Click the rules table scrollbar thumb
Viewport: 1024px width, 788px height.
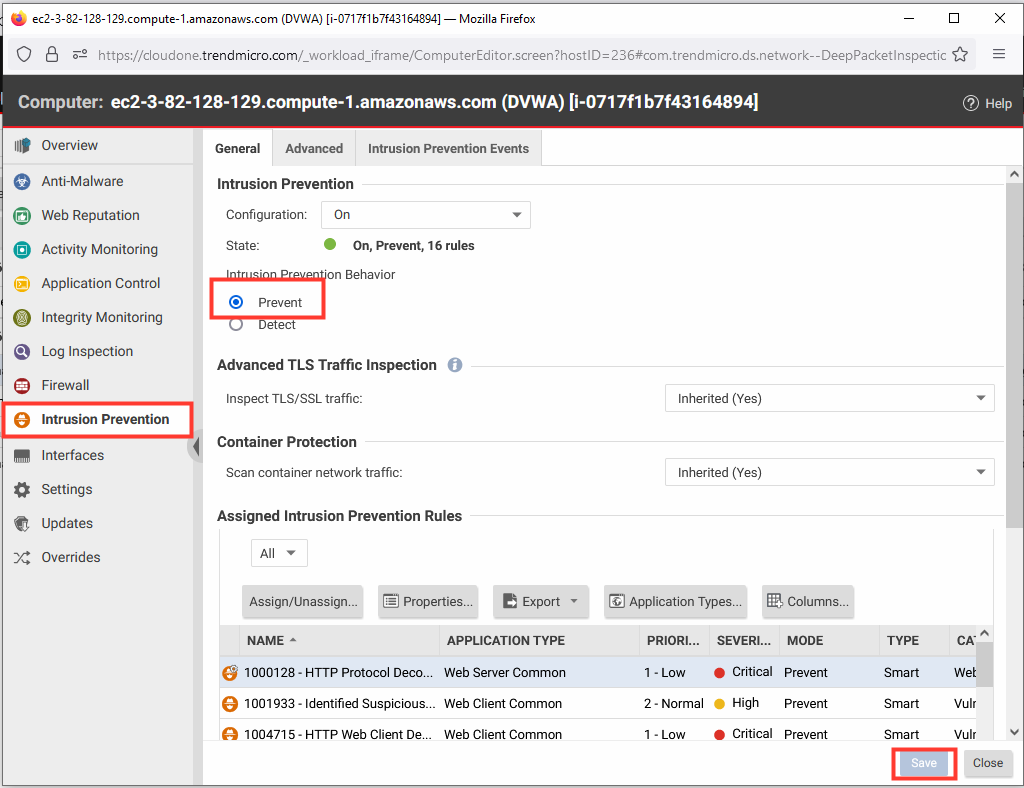984,665
